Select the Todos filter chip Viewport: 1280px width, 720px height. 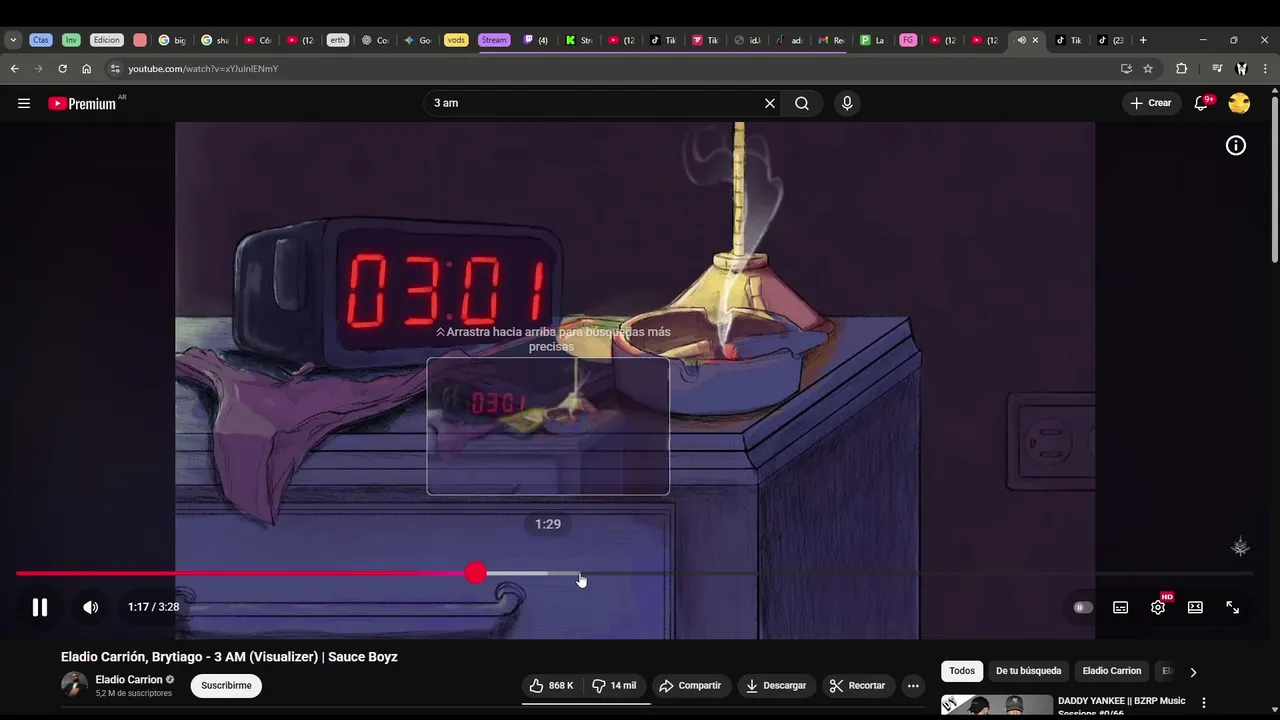(x=962, y=671)
